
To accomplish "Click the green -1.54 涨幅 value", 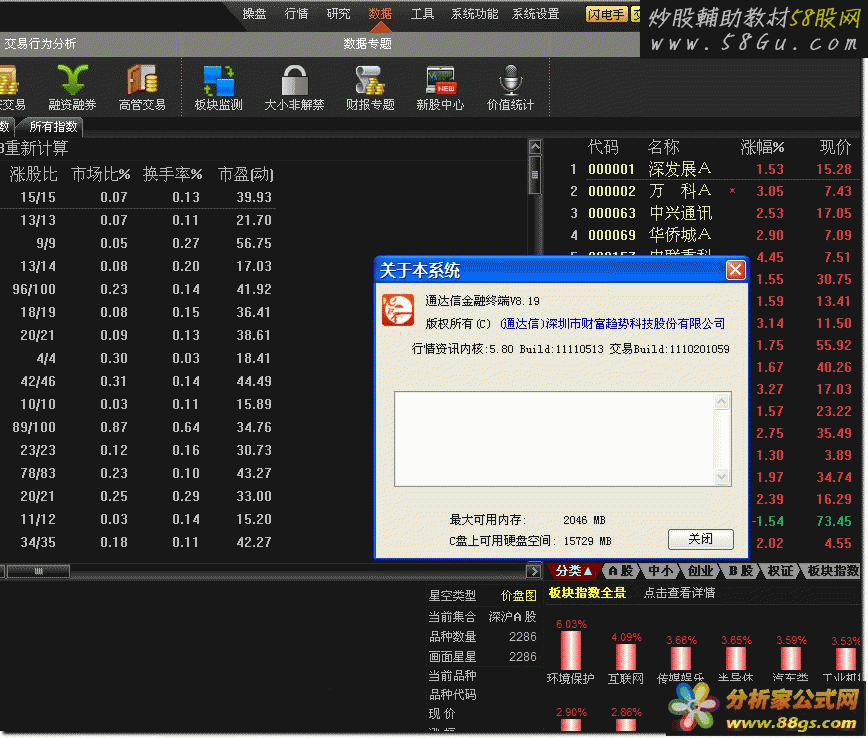I will click(x=768, y=521).
